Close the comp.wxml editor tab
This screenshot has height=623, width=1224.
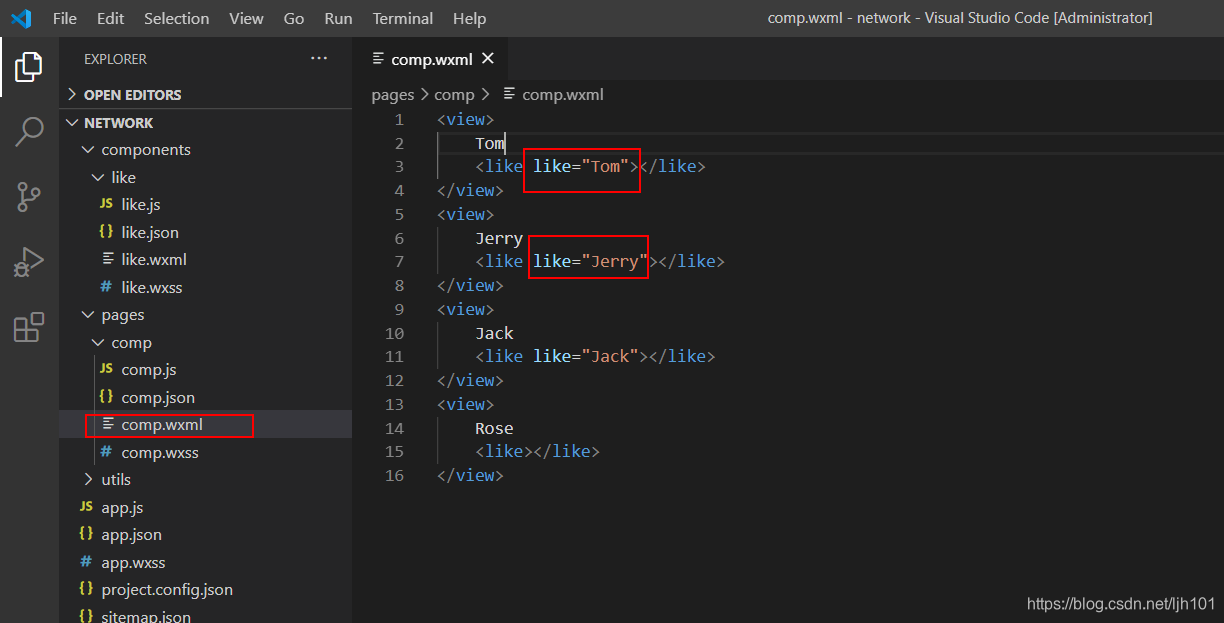(x=488, y=59)
